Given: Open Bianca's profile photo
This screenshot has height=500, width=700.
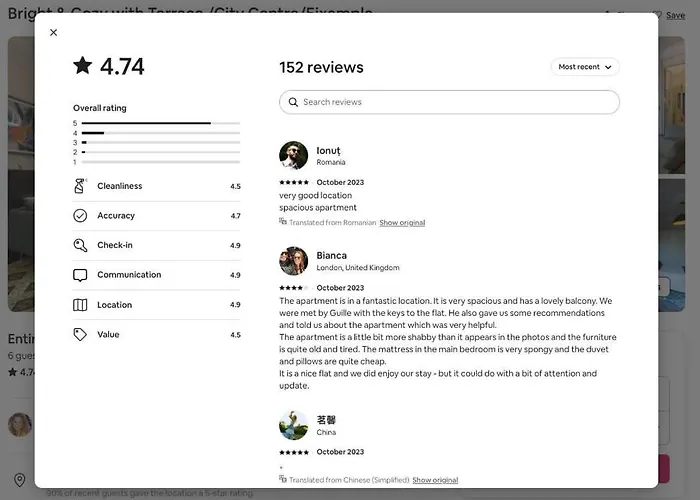Looking at the screenshot, I should coord(293,261).
